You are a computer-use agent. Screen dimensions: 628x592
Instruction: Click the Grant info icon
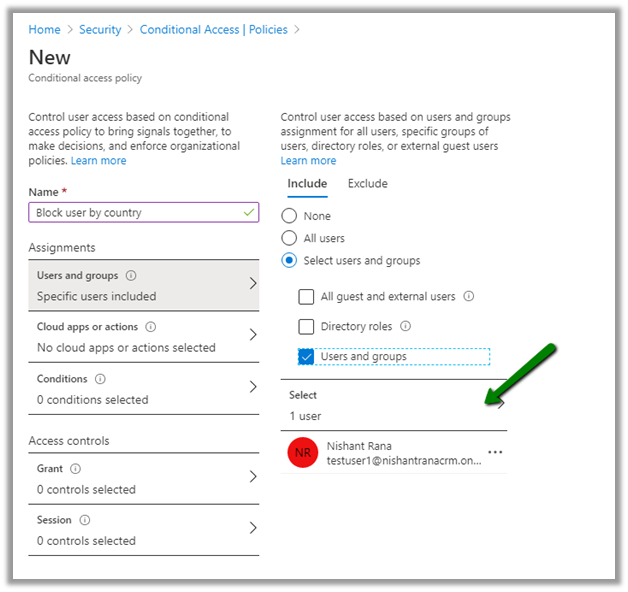(76, 469)
